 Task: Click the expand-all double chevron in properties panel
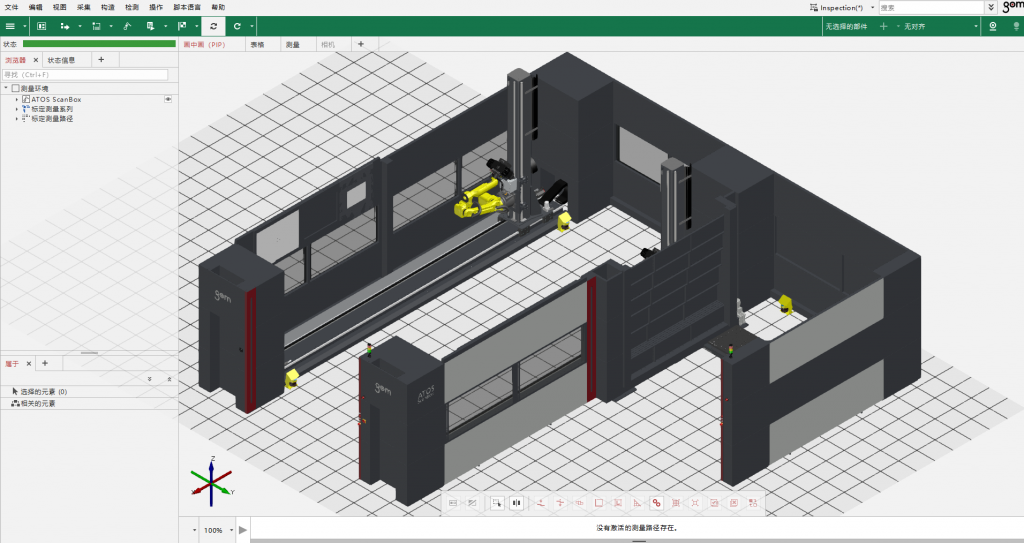click(x=149, y=380)
